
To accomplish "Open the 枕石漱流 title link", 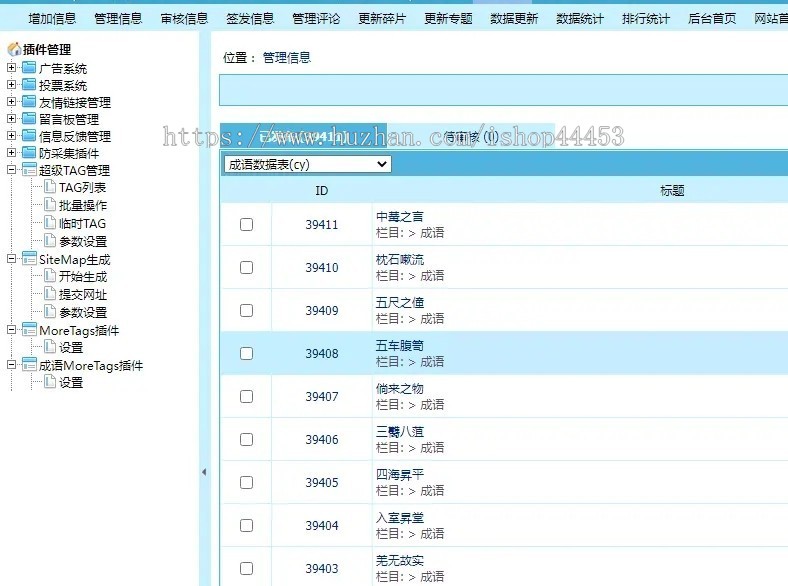I will [400, 259].
